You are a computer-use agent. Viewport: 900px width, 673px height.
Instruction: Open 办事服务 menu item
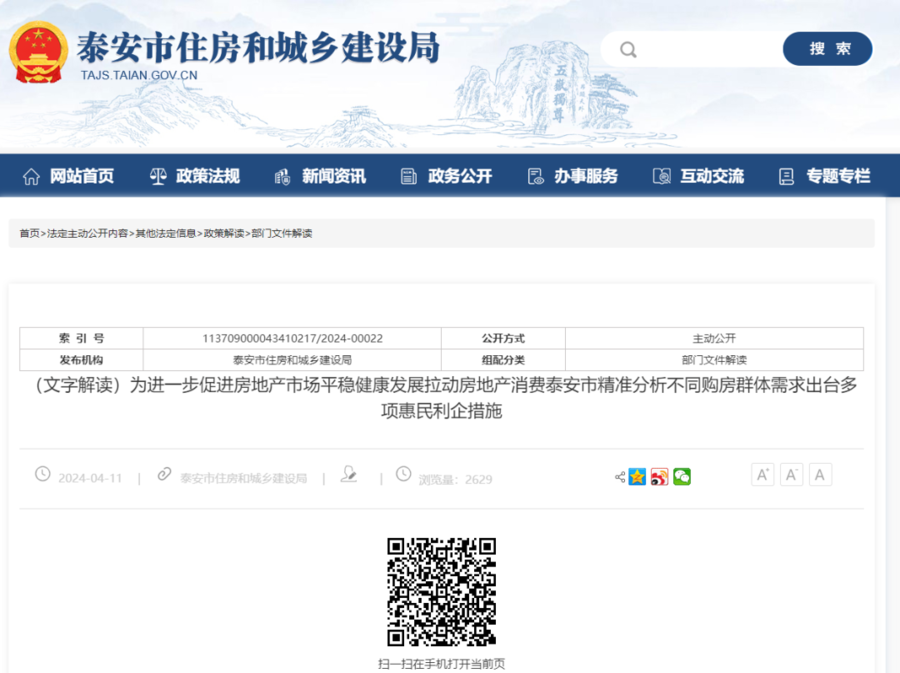point(586,176)
